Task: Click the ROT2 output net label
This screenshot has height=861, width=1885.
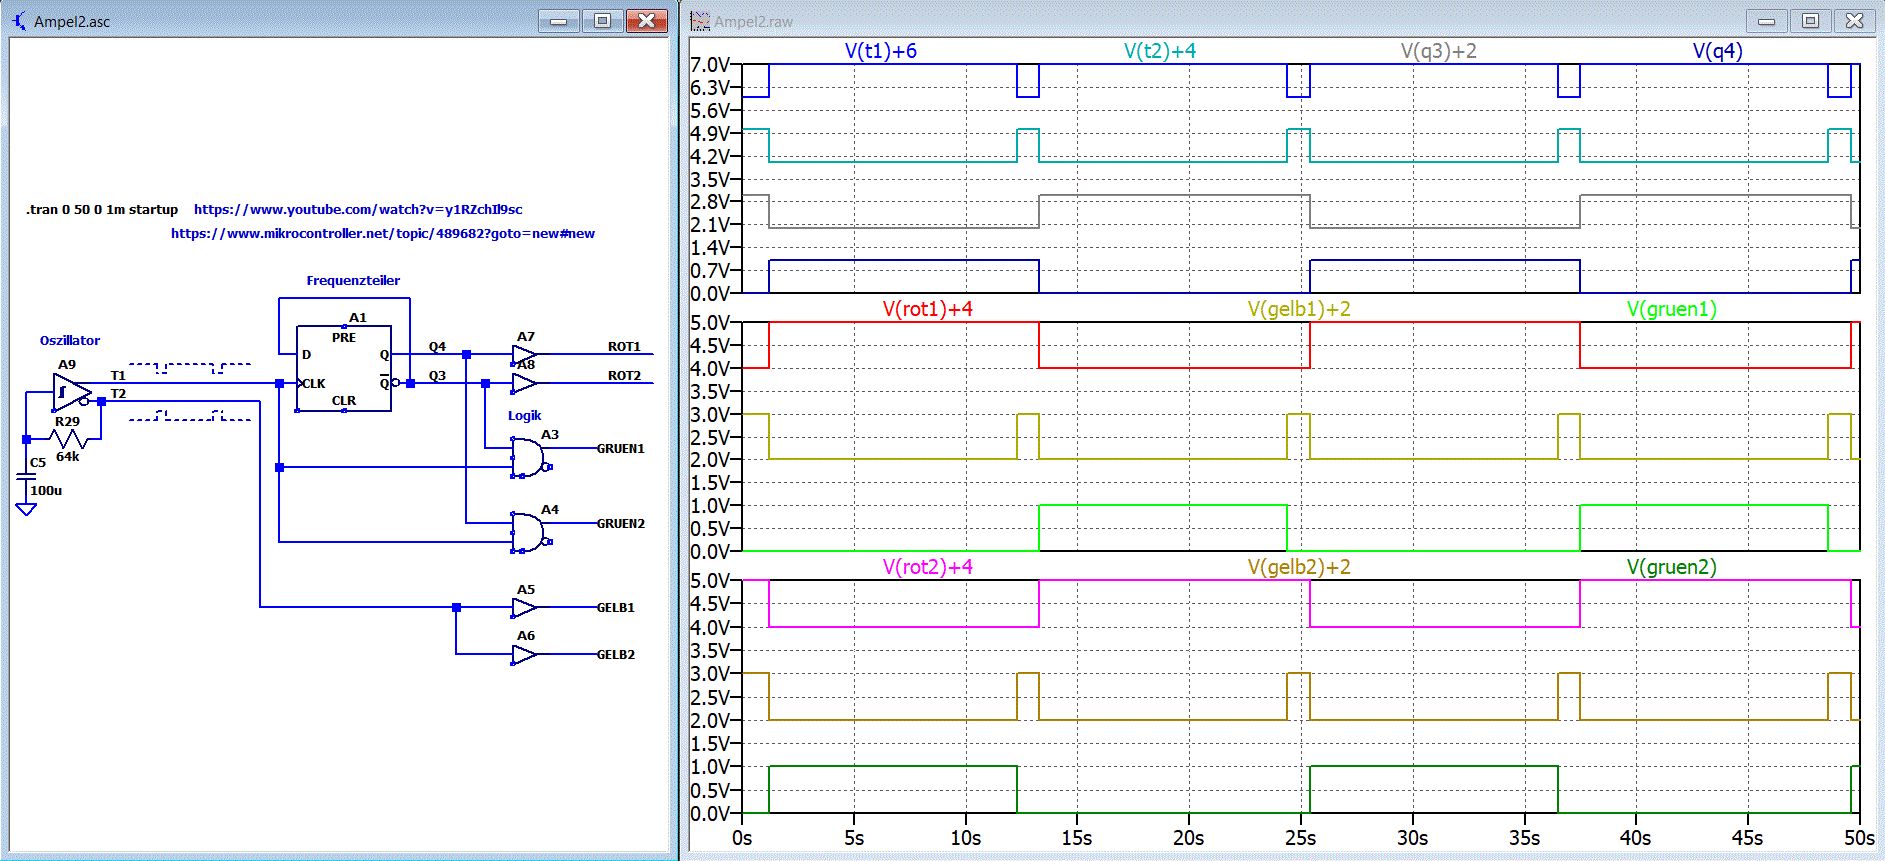Action: [624, 376]
